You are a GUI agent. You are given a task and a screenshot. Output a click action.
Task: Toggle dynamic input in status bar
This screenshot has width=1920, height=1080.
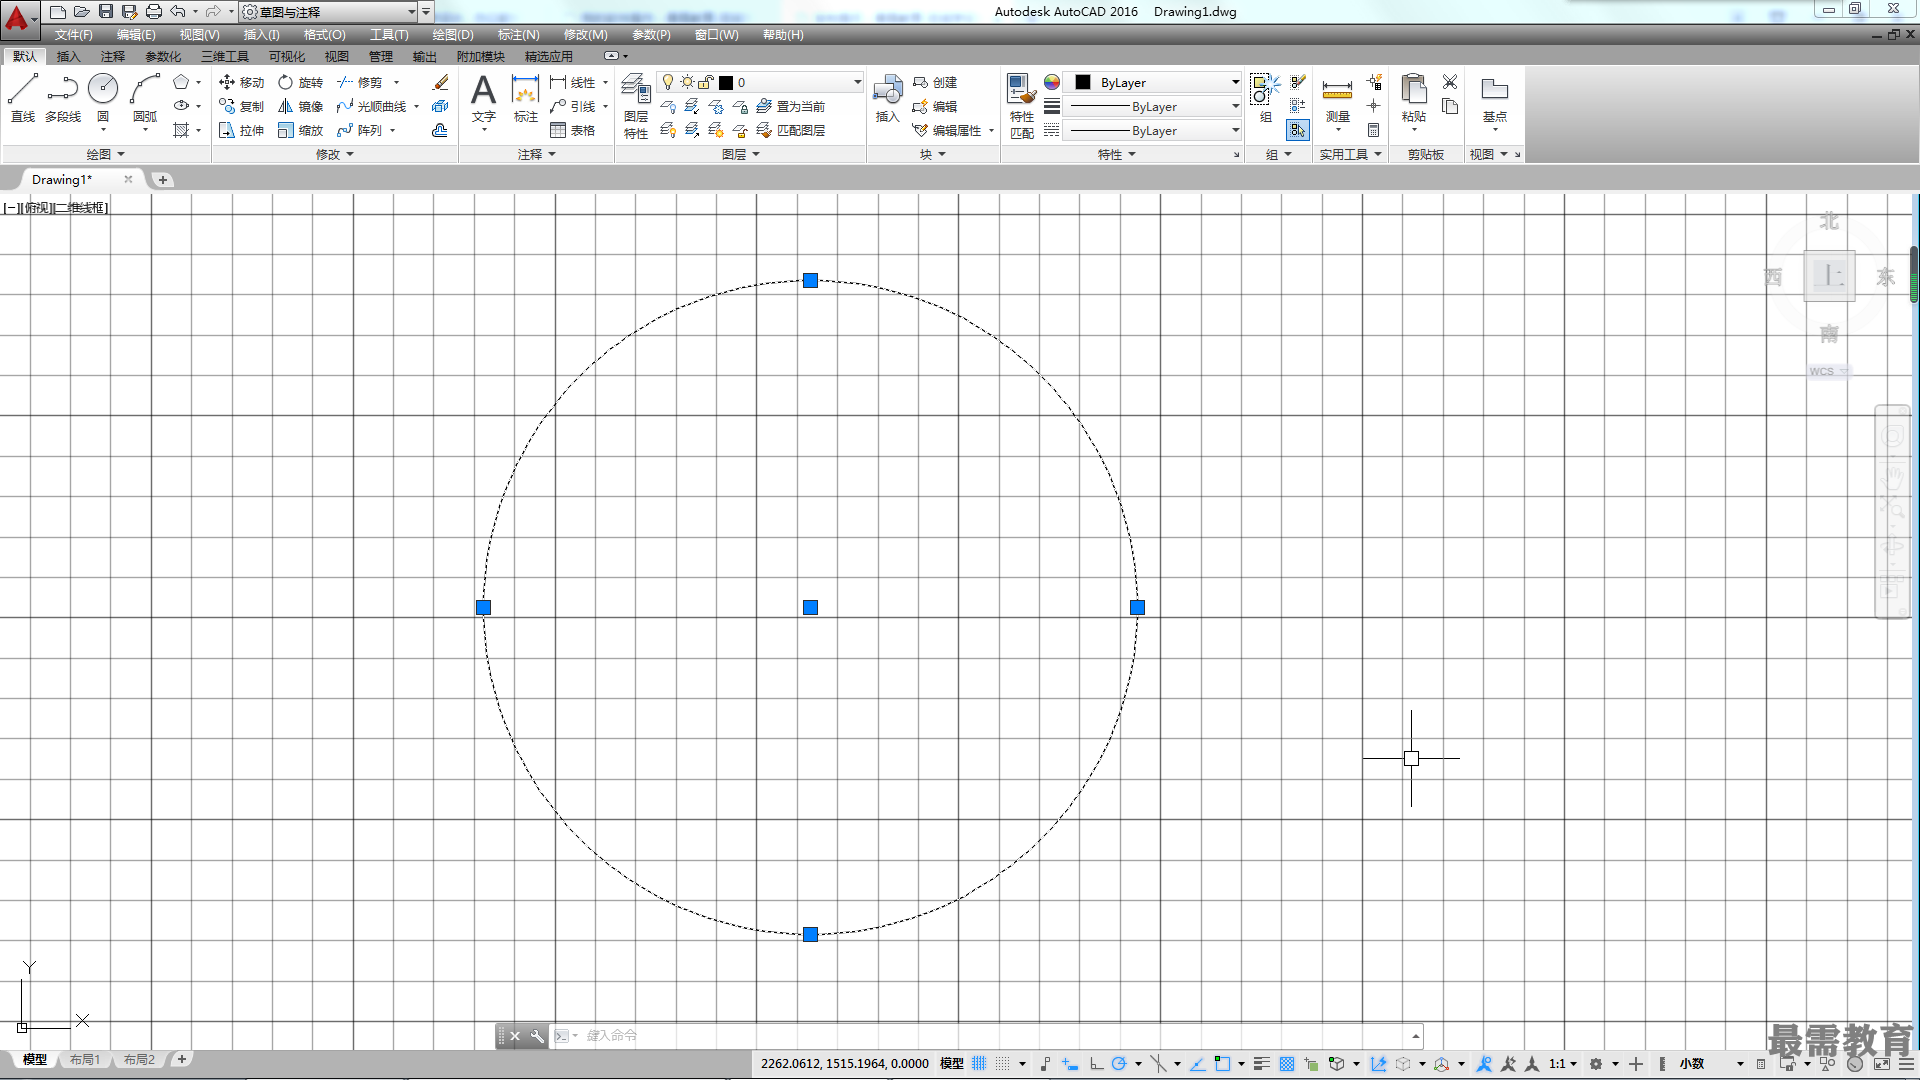[x=1070, y=1064]
